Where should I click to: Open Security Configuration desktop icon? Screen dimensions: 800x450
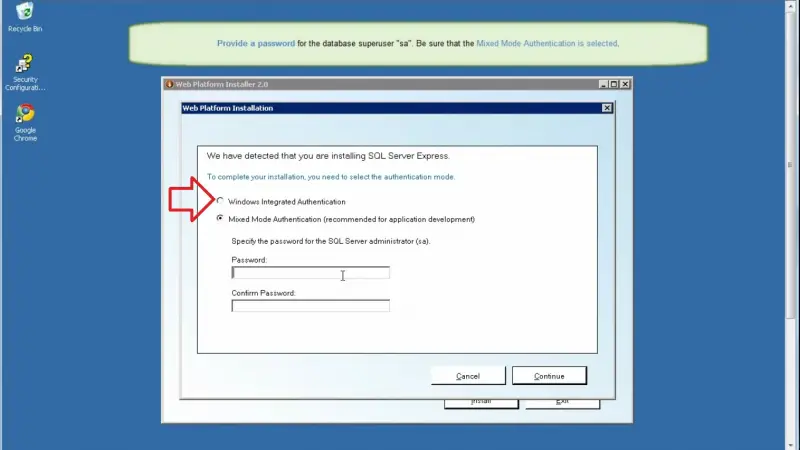coord(24,72)
